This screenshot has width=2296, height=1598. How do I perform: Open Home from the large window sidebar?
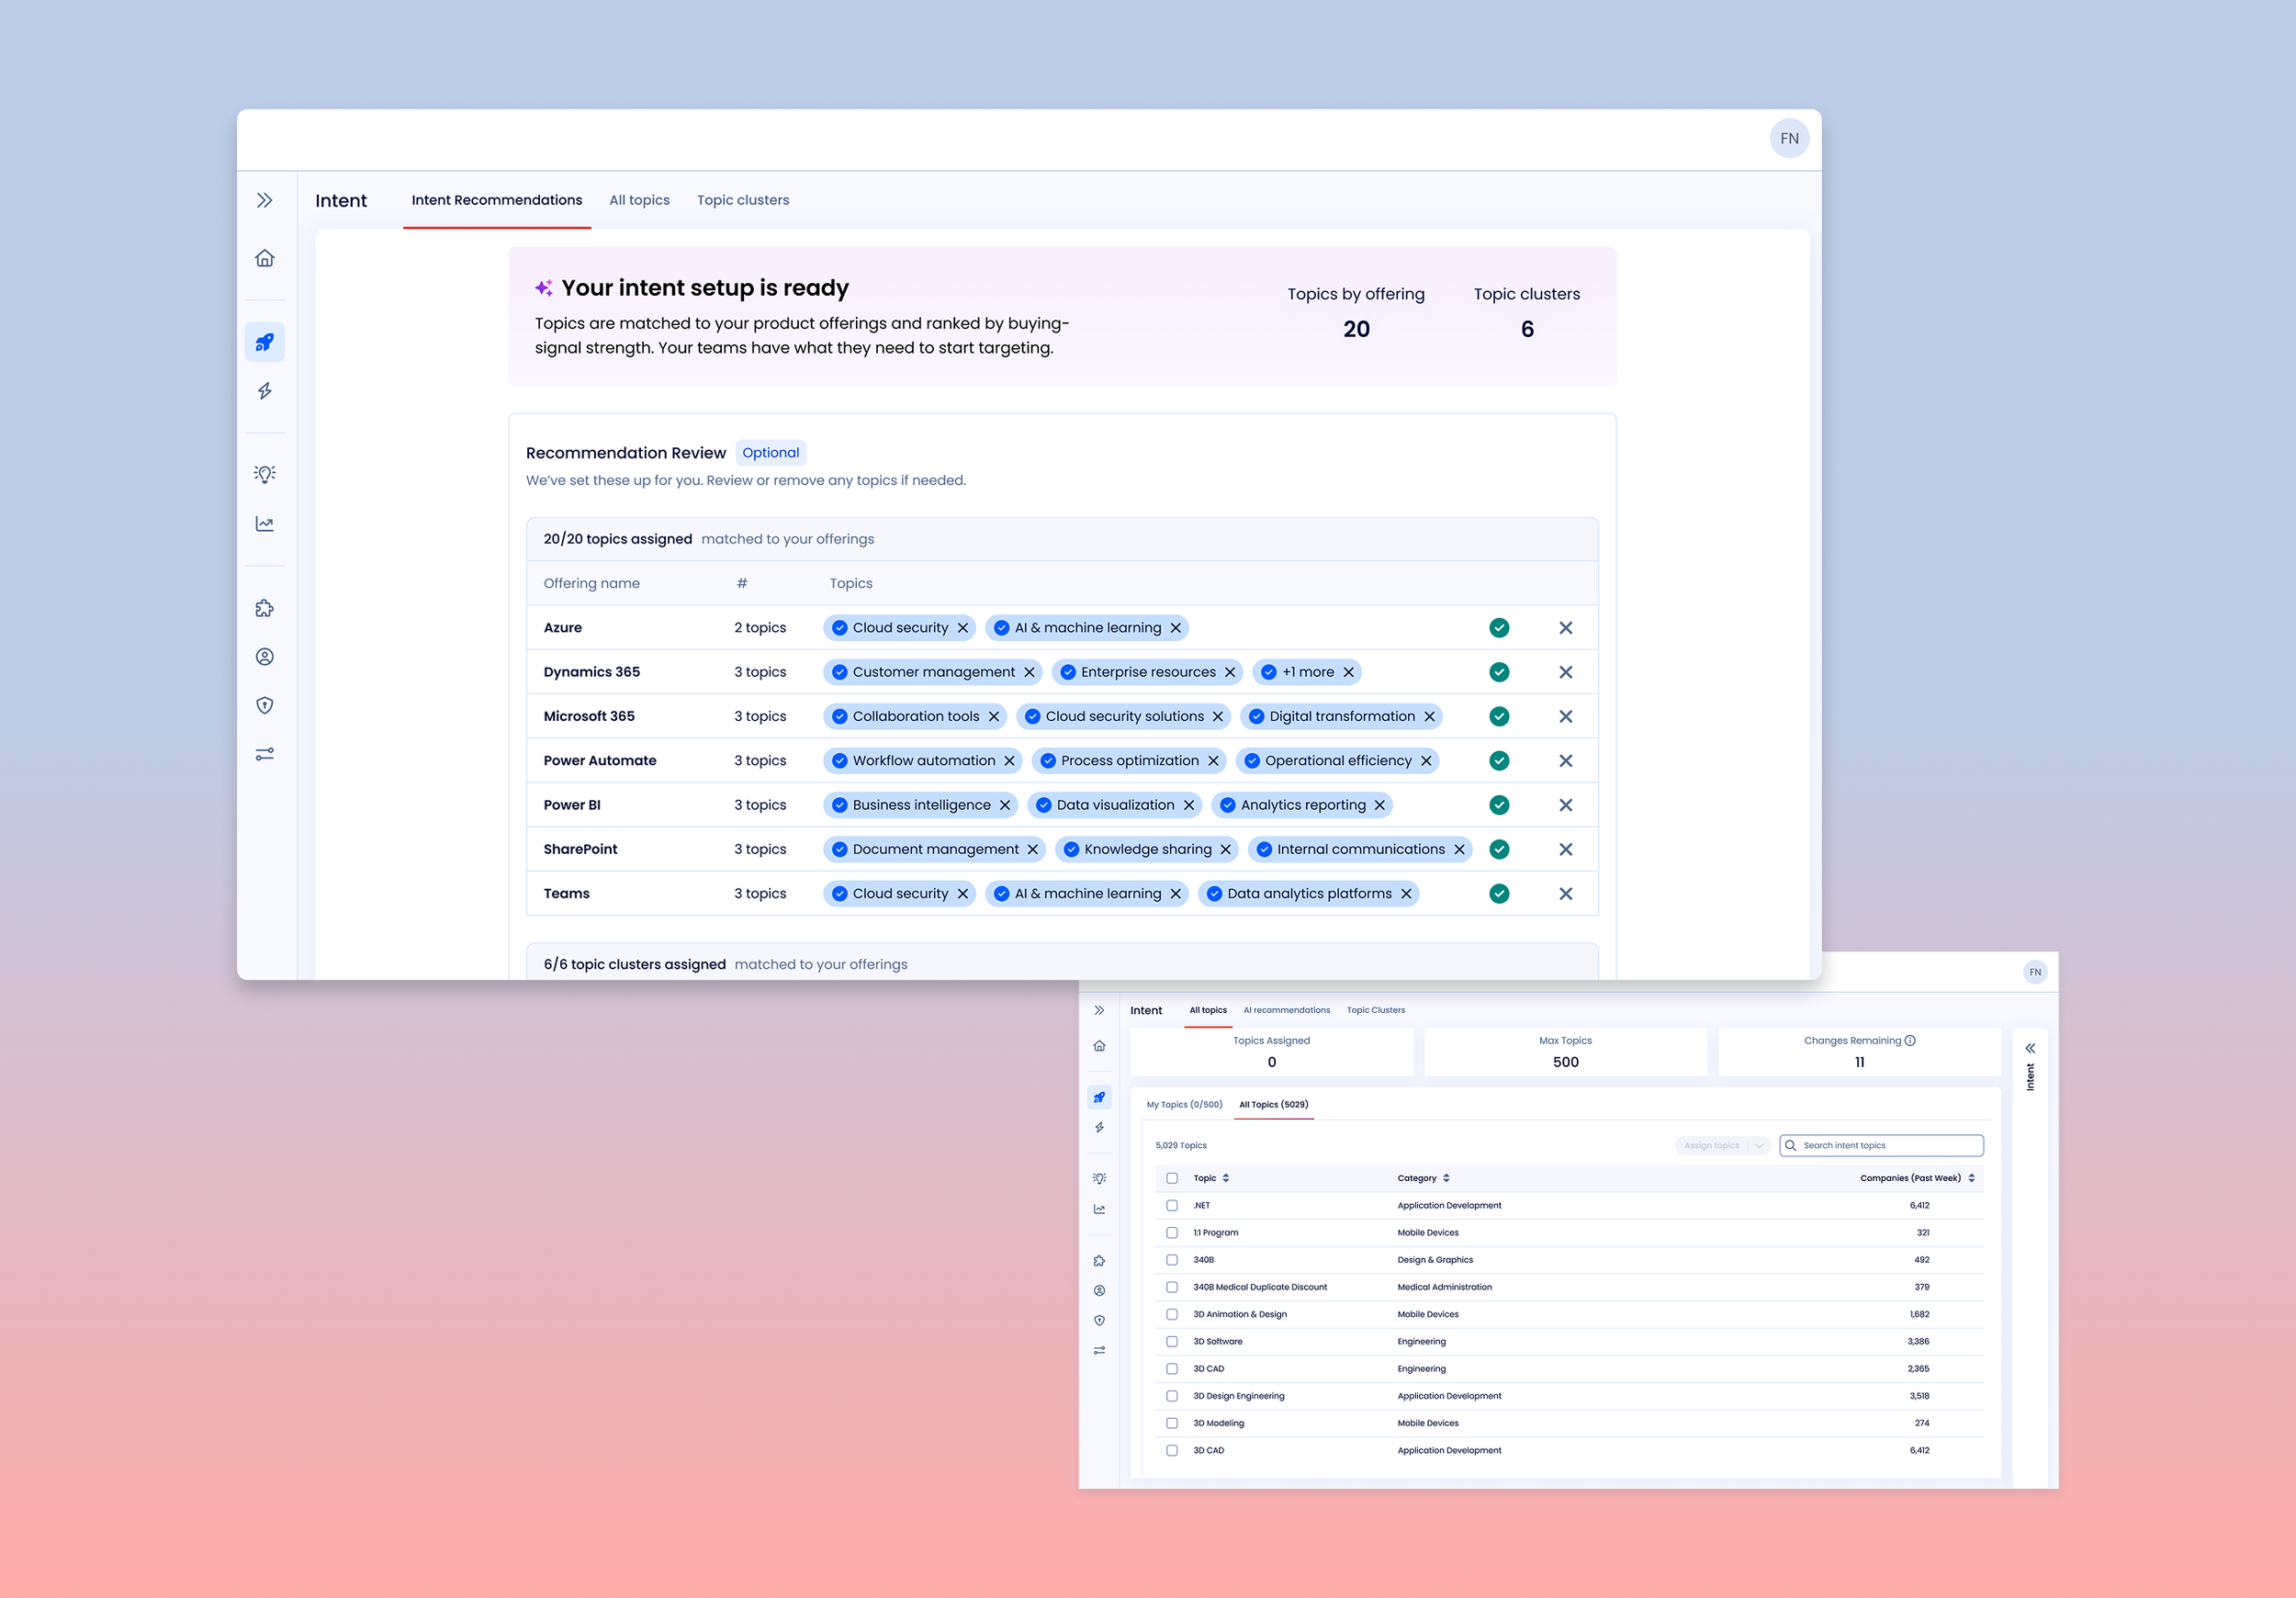point(264,258)
